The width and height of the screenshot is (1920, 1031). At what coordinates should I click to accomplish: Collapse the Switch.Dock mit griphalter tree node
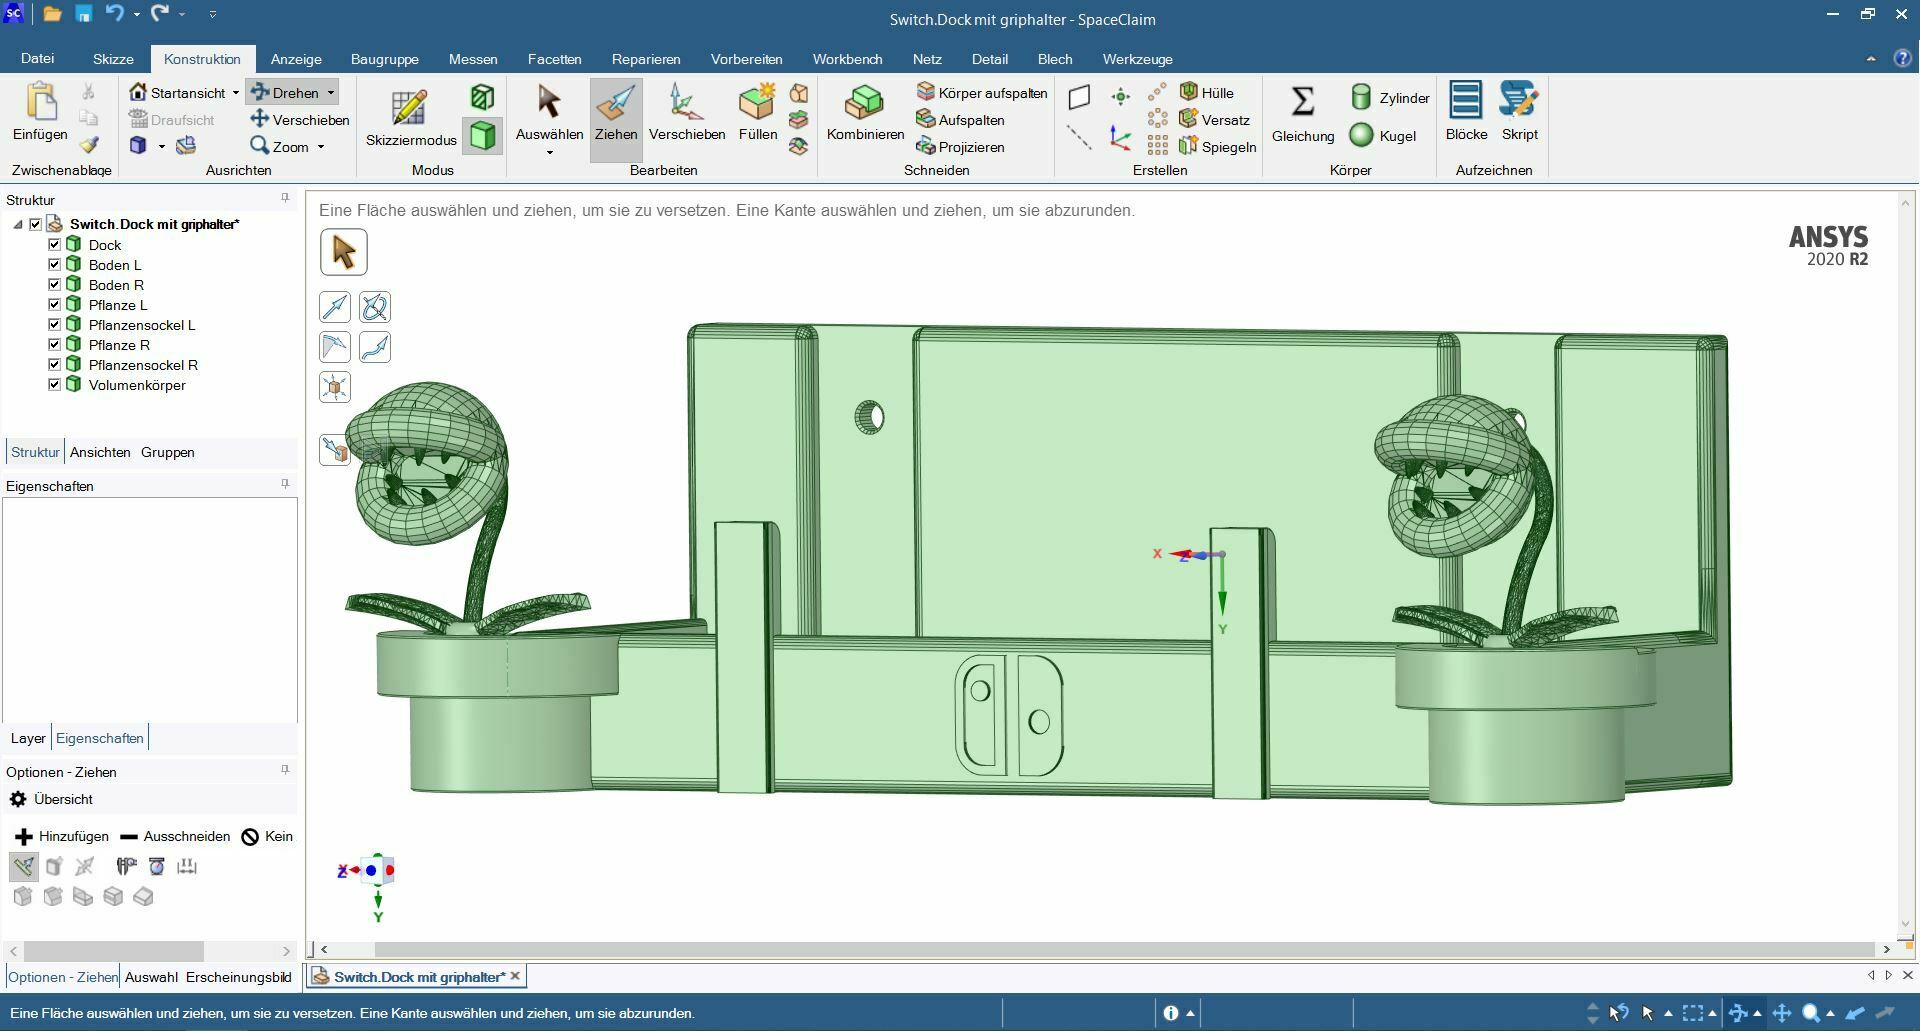(x=17, y=225)
